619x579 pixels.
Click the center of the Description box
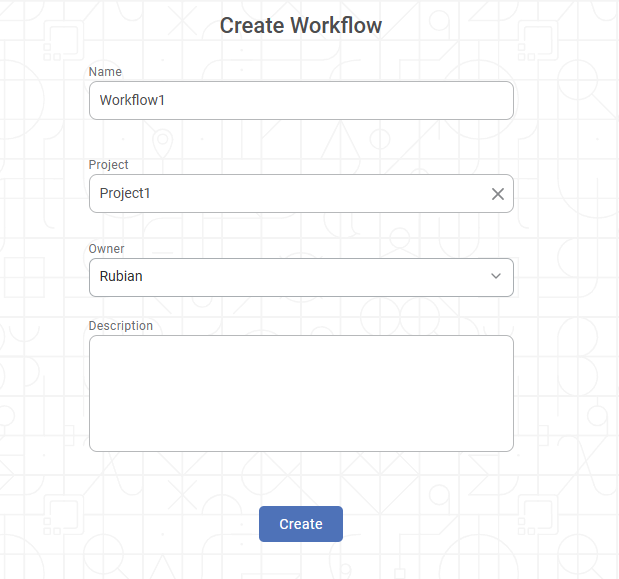(x=301, y=393)
